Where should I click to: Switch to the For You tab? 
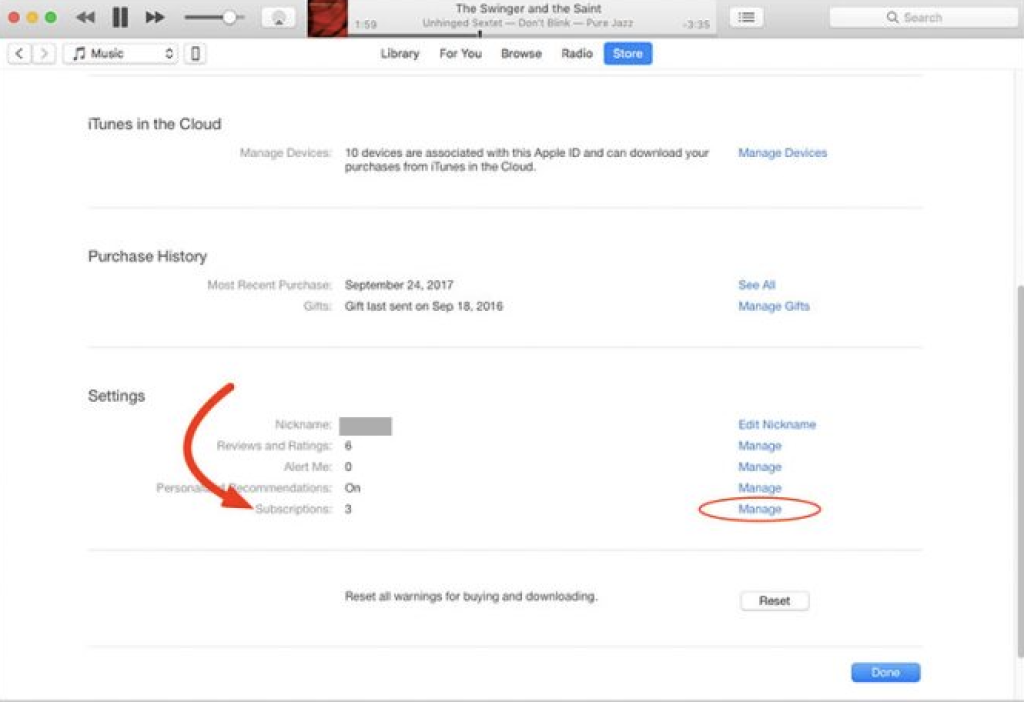tap(460, 54)
